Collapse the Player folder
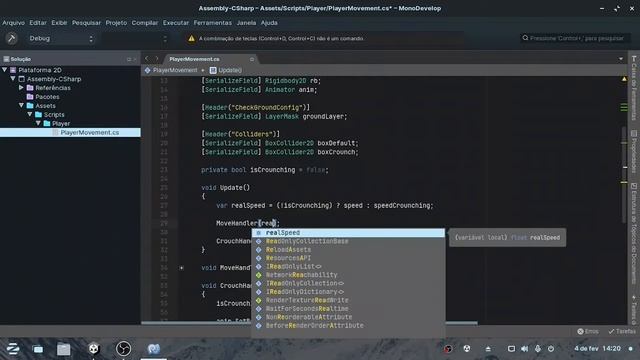The height and width of the screenshot is (360, 640). coord(38,123)
